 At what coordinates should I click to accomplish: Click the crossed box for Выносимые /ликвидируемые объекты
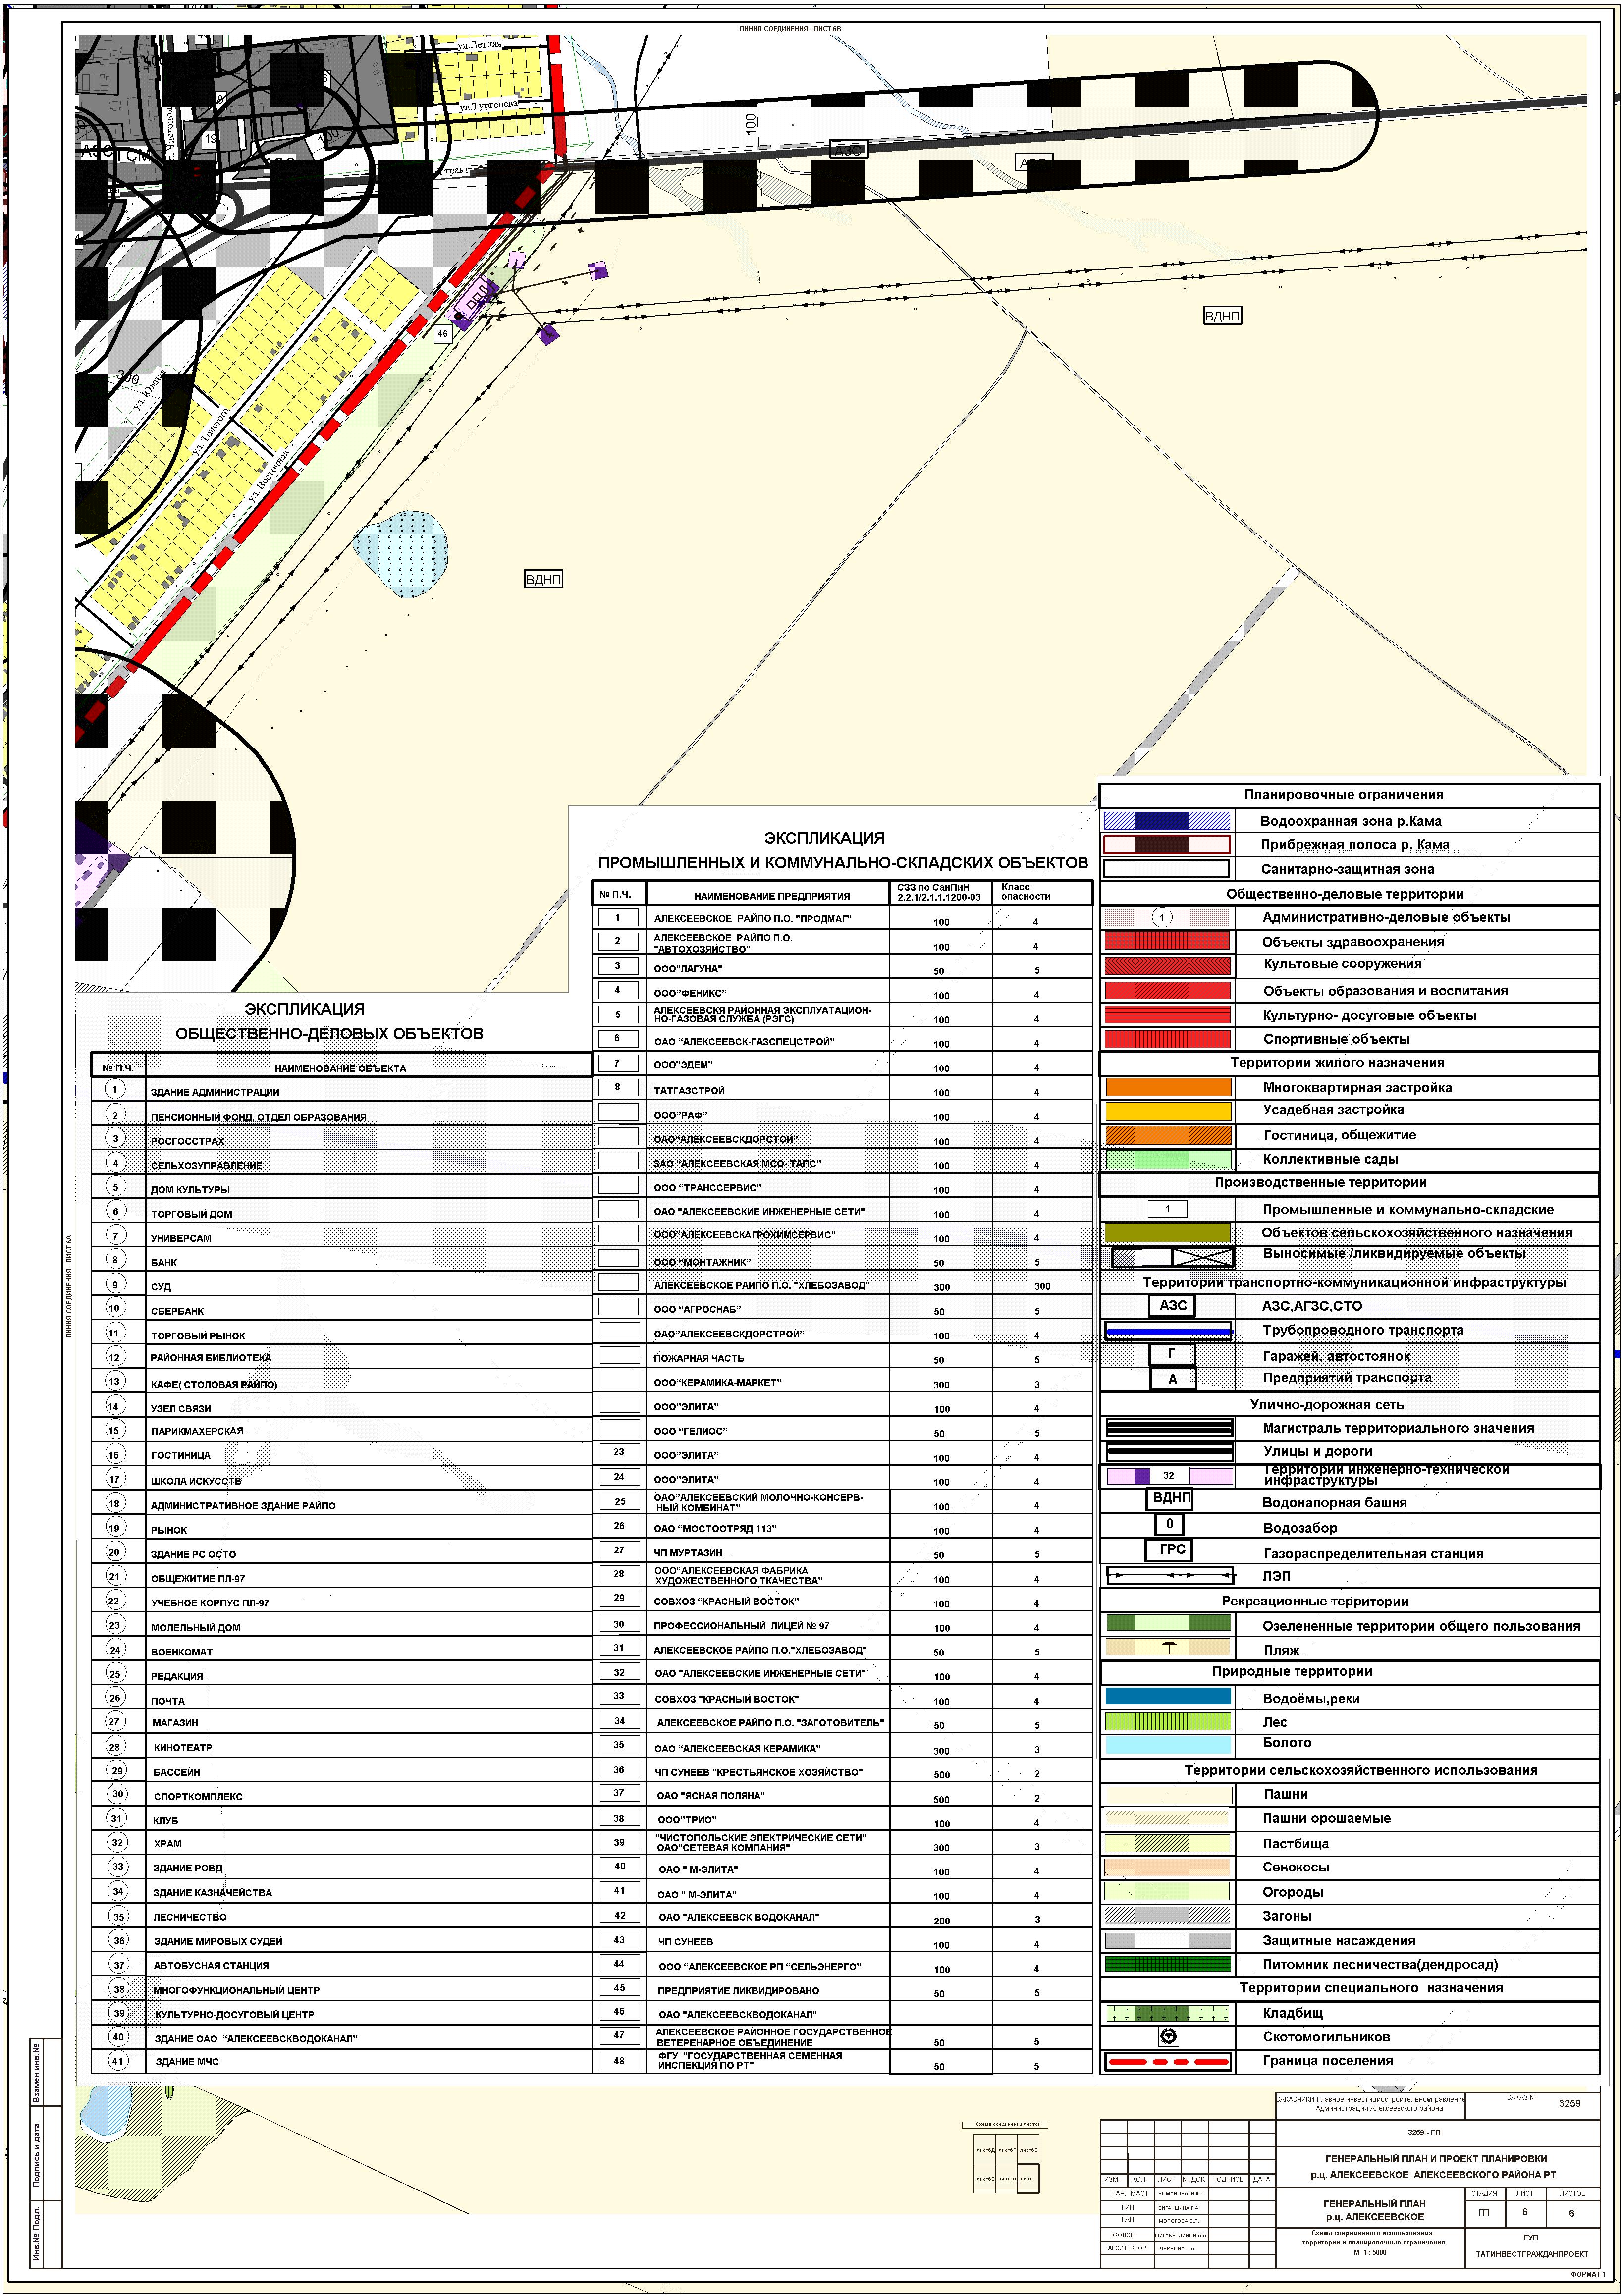[x=1203, y=1257]
